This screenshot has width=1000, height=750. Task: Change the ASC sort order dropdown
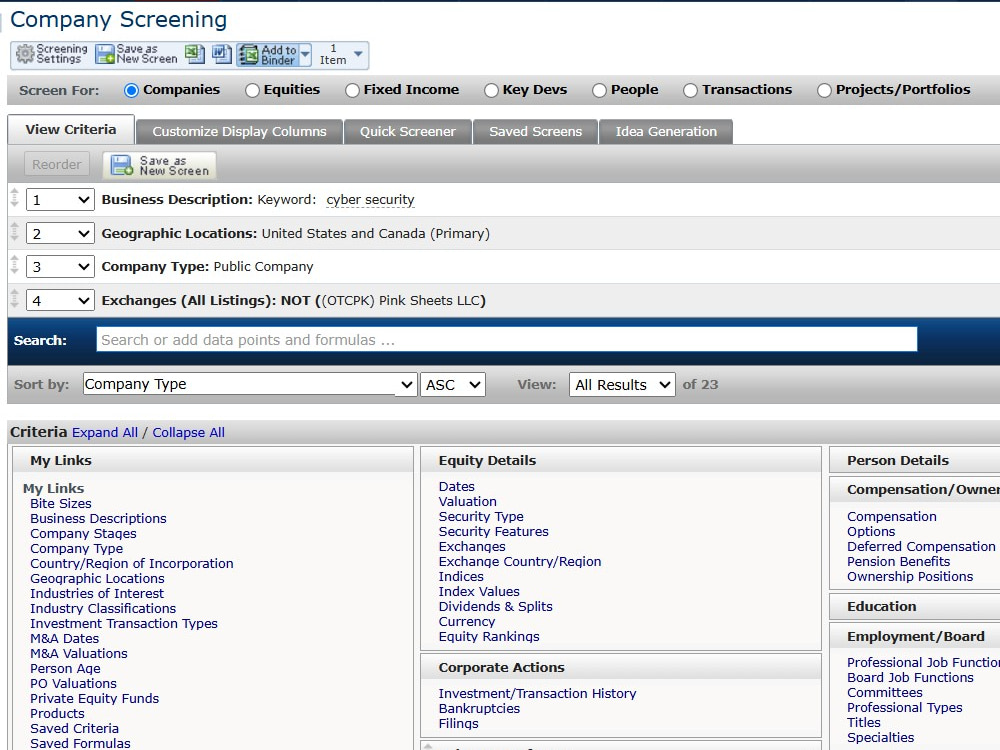pyautogui.click(x=453, y=385)
